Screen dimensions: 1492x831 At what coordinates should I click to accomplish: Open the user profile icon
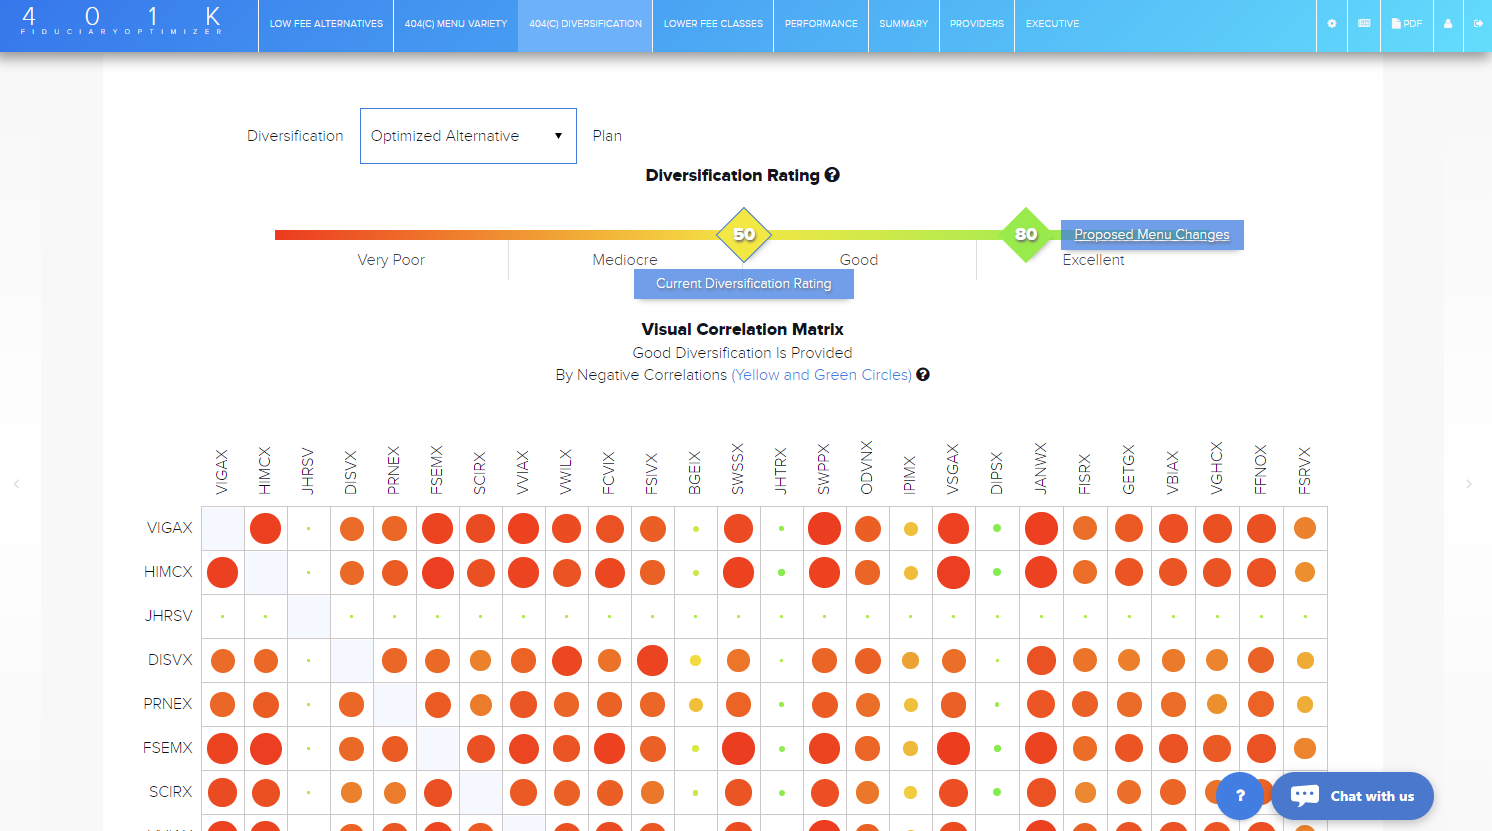[1448, 24]
